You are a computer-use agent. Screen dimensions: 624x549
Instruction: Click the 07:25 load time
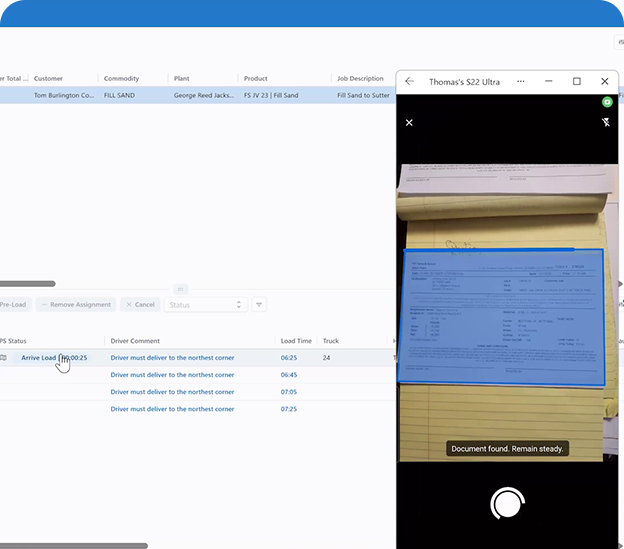pos(289,409)
